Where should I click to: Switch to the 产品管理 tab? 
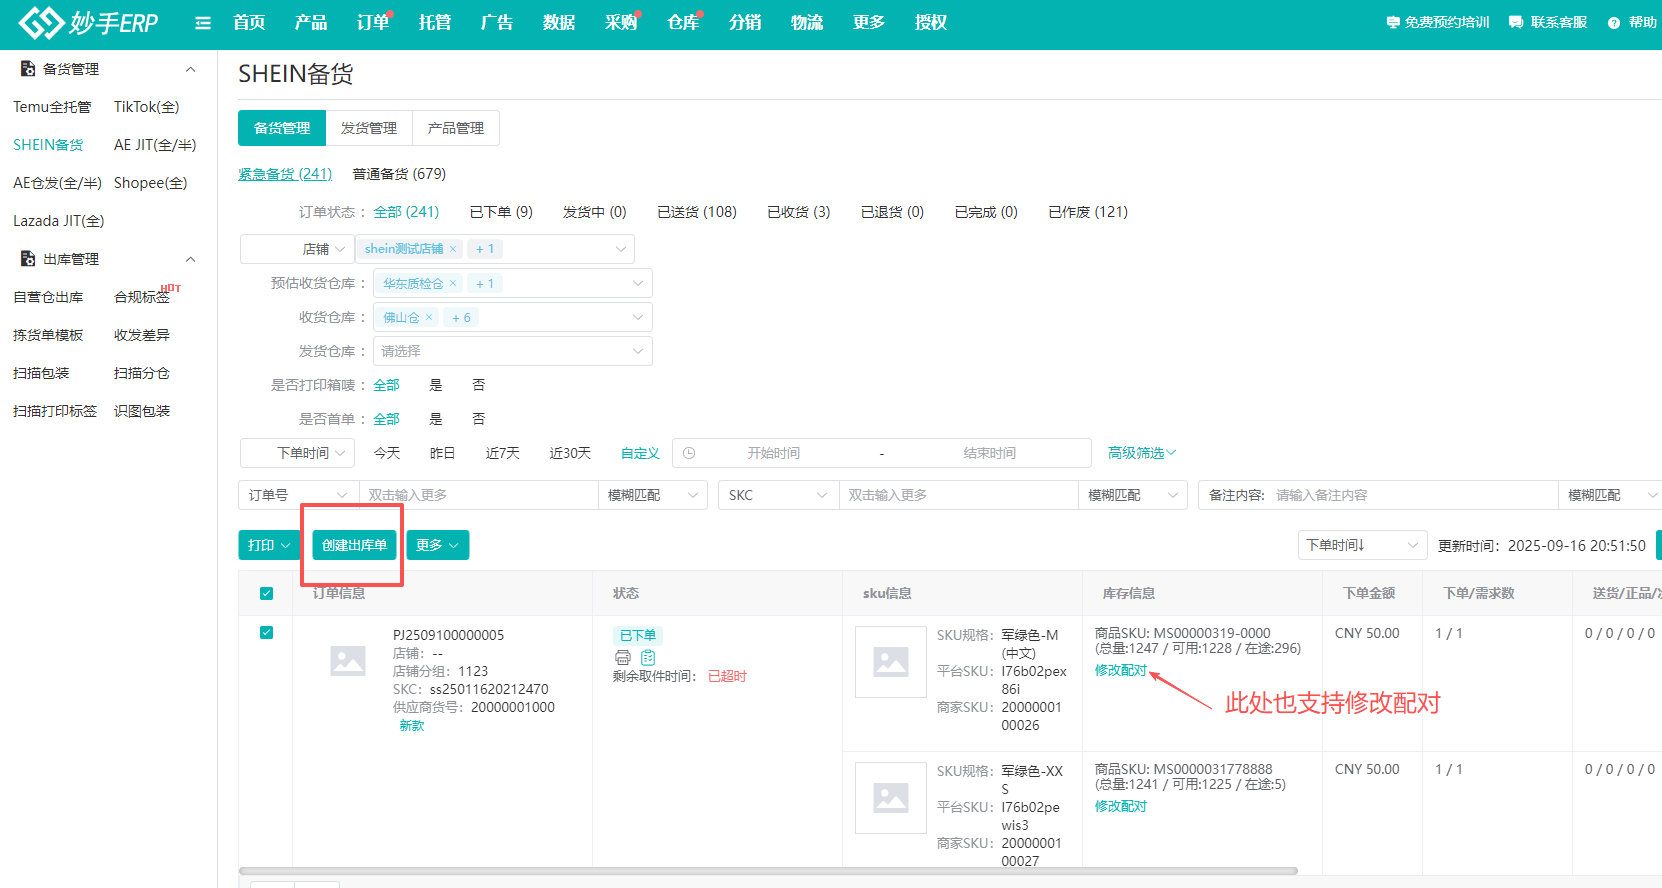[x=456, y=128]
